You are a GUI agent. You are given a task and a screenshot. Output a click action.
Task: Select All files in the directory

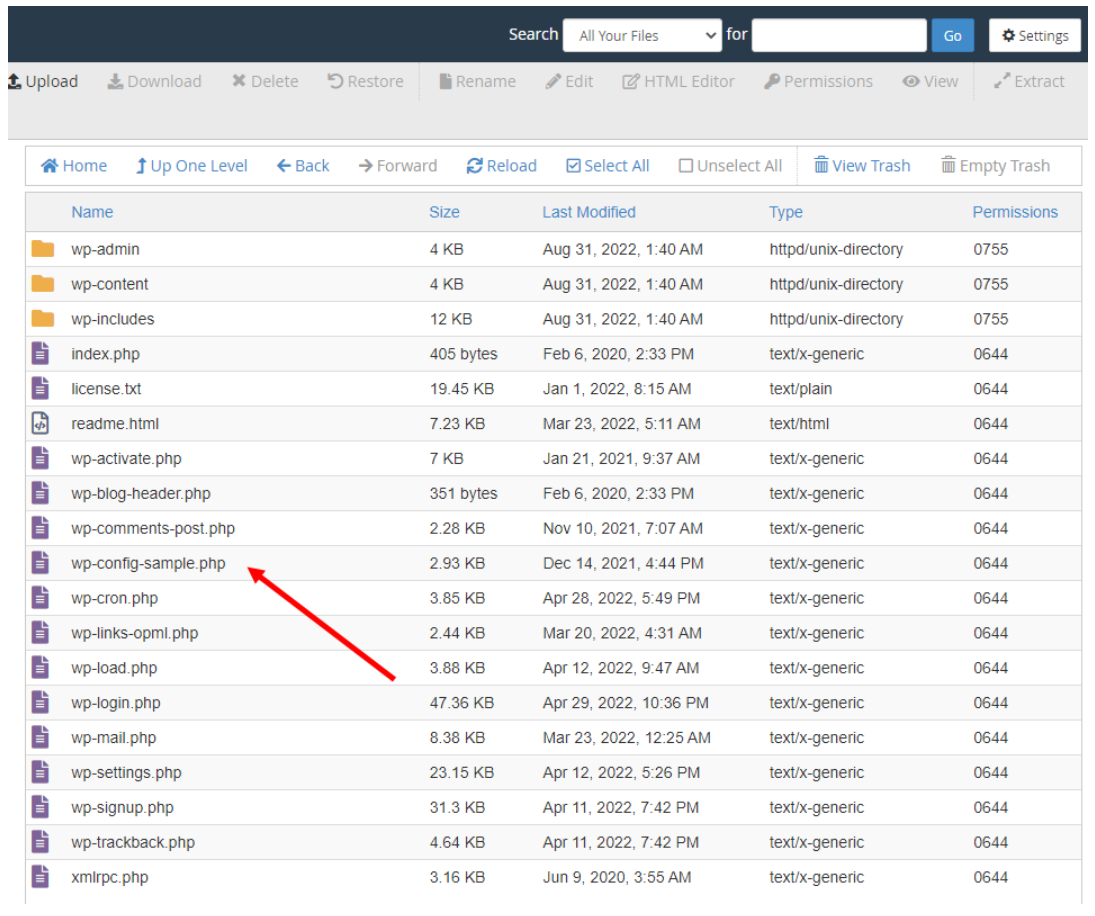[607, 165]
